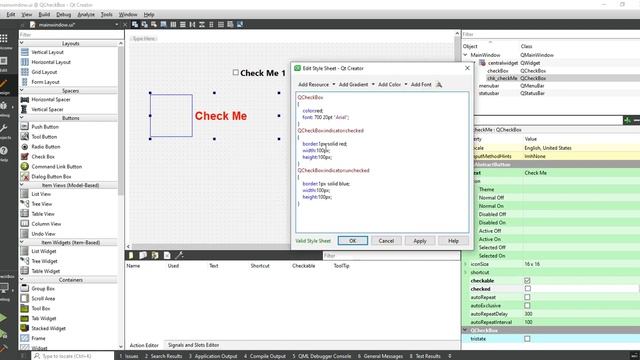The image size is (640, 360).
Task: Click Edit Widgets toolbar icon
Action: 135,24
